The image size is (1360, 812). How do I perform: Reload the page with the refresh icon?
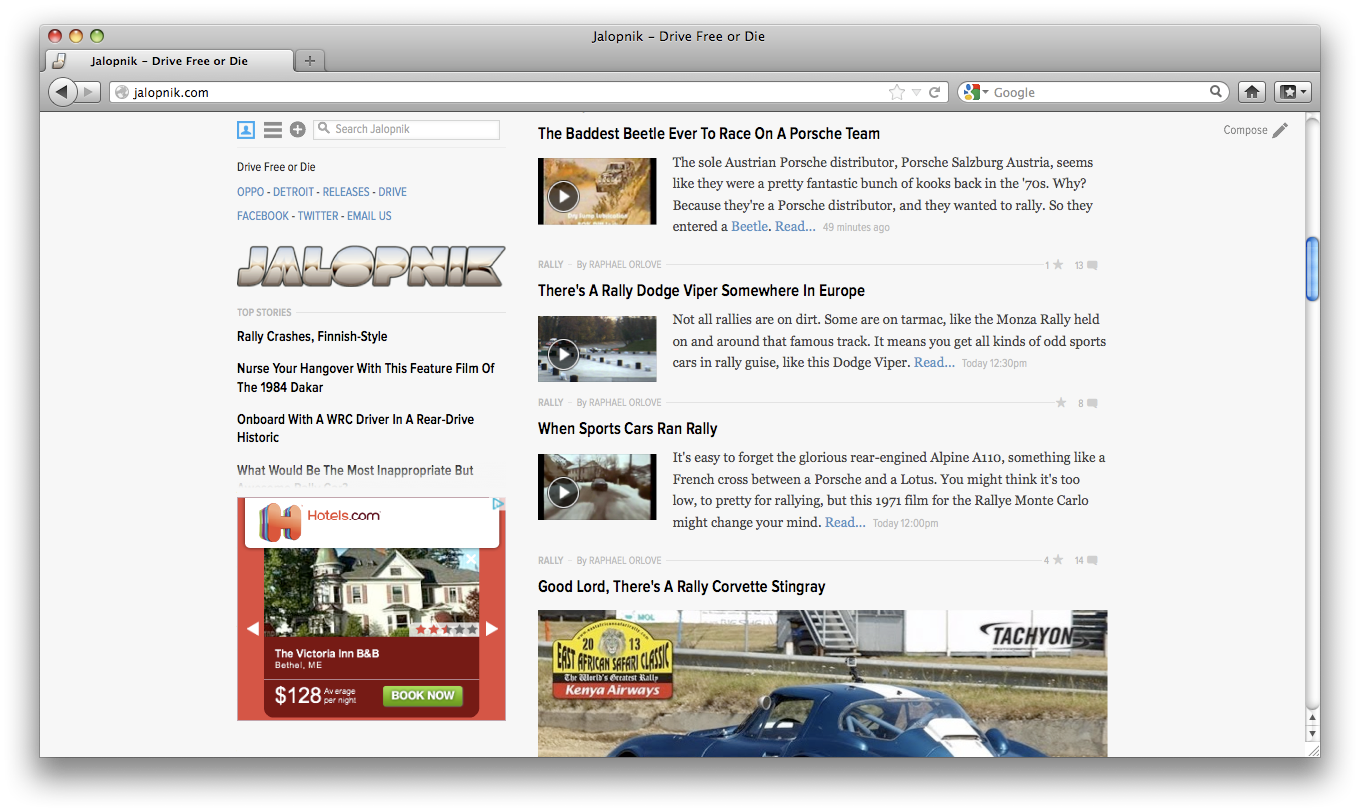935,92
